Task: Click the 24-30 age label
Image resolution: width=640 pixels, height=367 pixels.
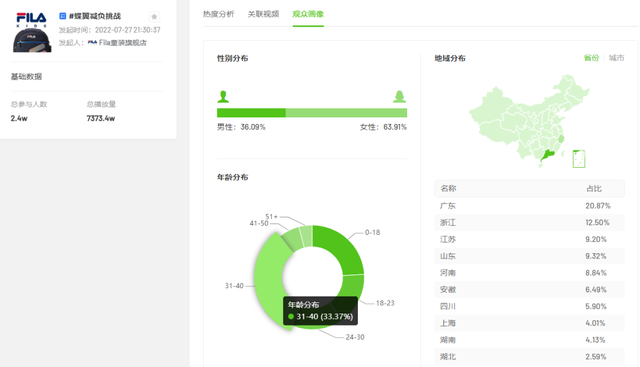Action: click(355, 337)
